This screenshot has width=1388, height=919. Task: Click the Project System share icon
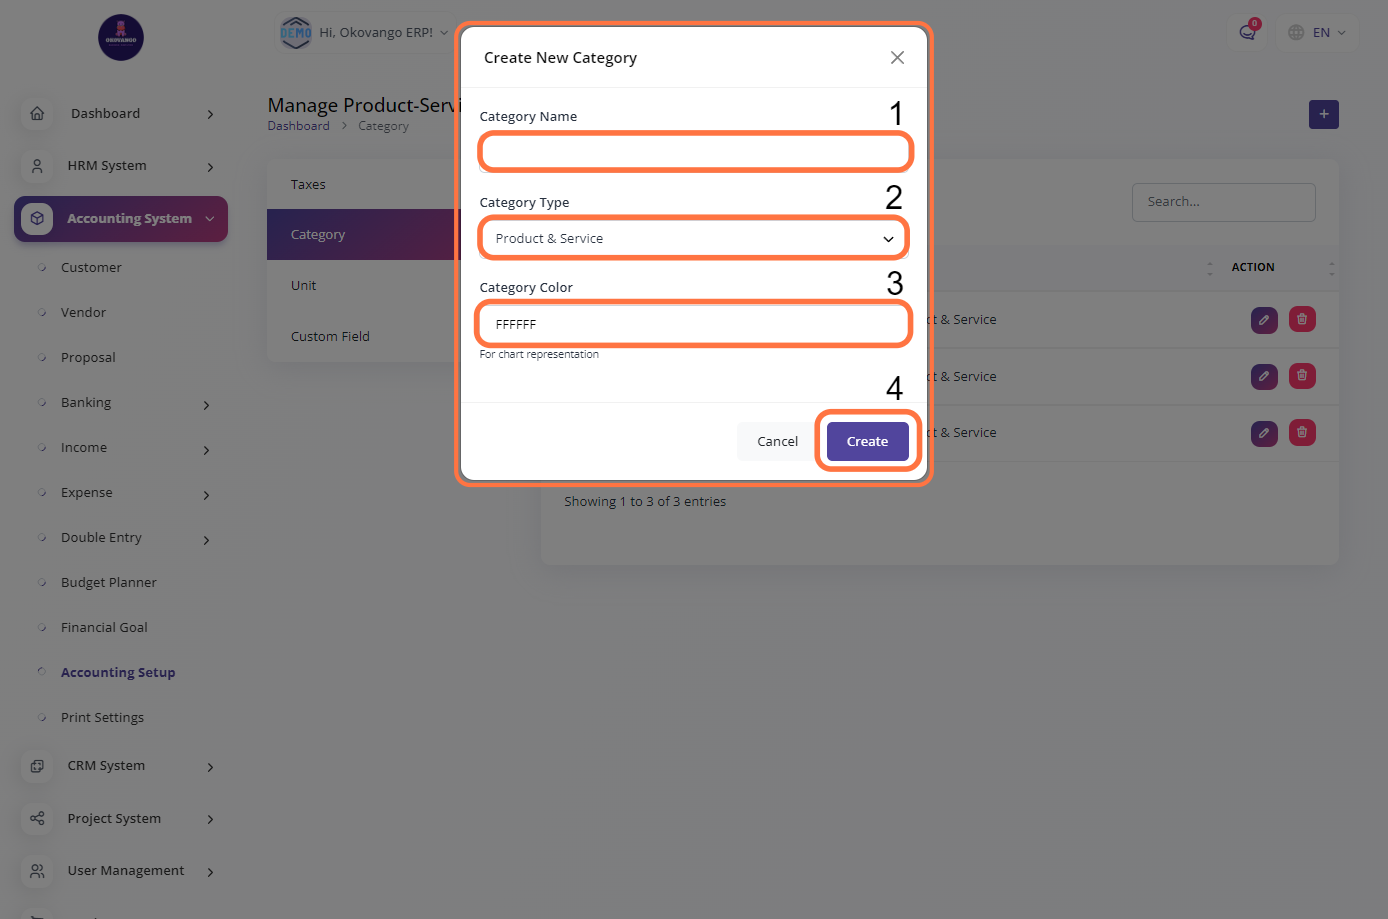click(37, 819)
